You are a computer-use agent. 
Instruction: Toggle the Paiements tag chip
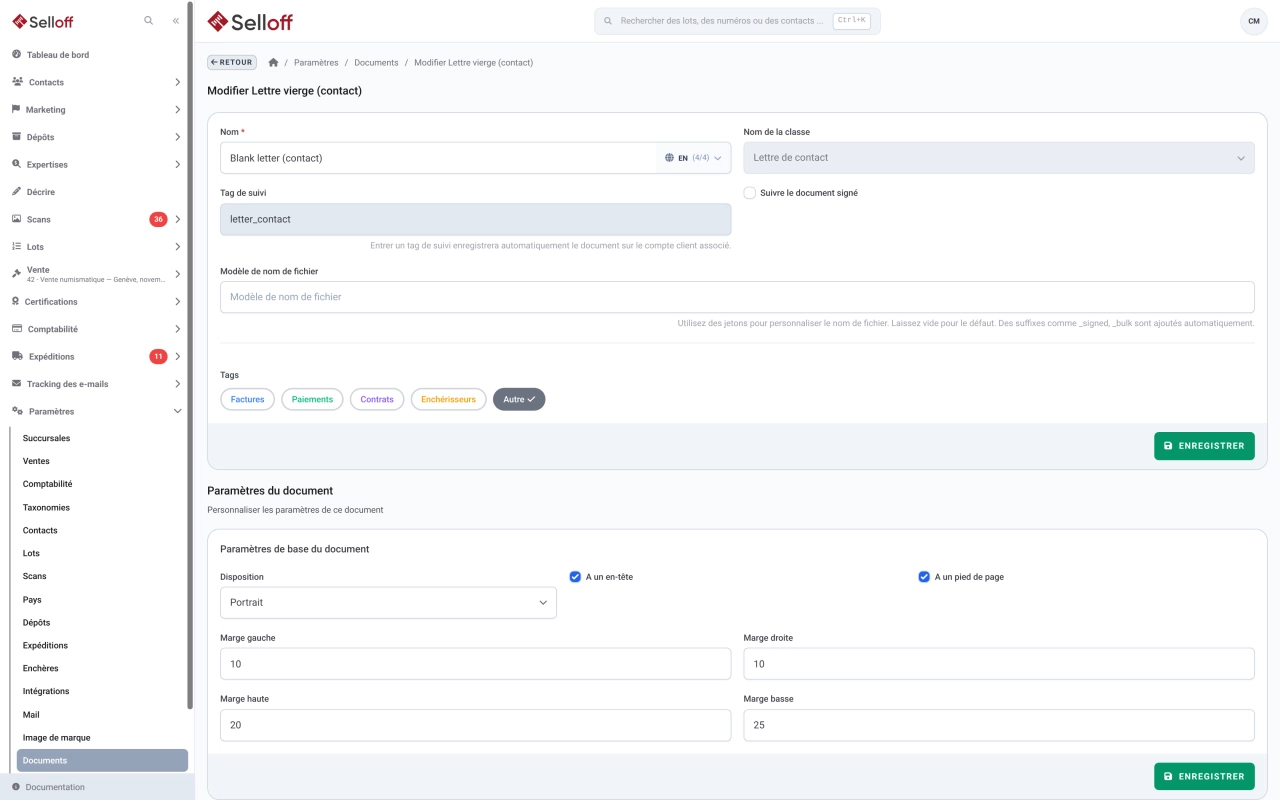click(312, 399)
